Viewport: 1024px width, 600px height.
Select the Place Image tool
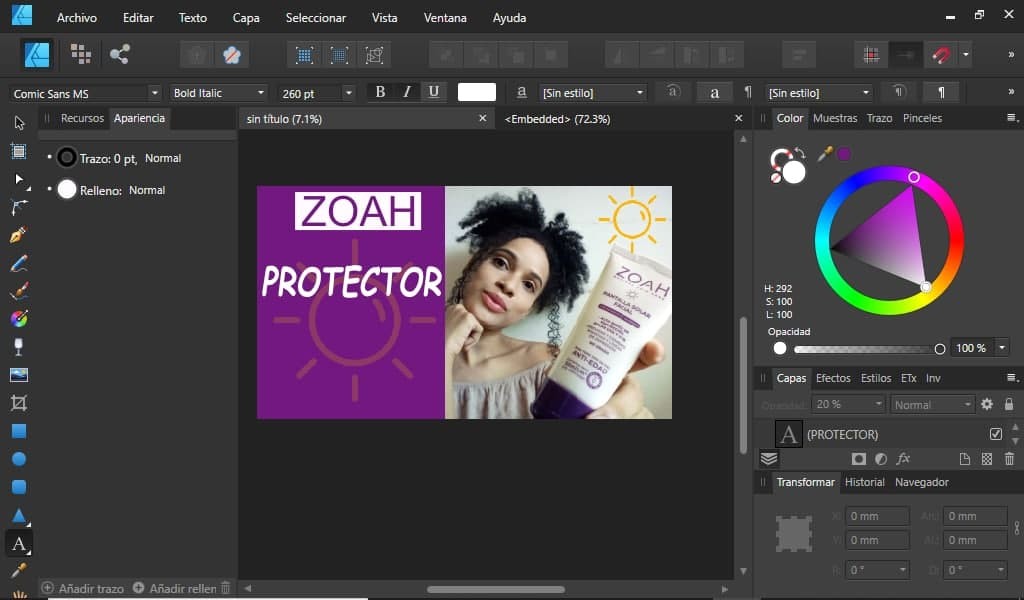[19, 375]
